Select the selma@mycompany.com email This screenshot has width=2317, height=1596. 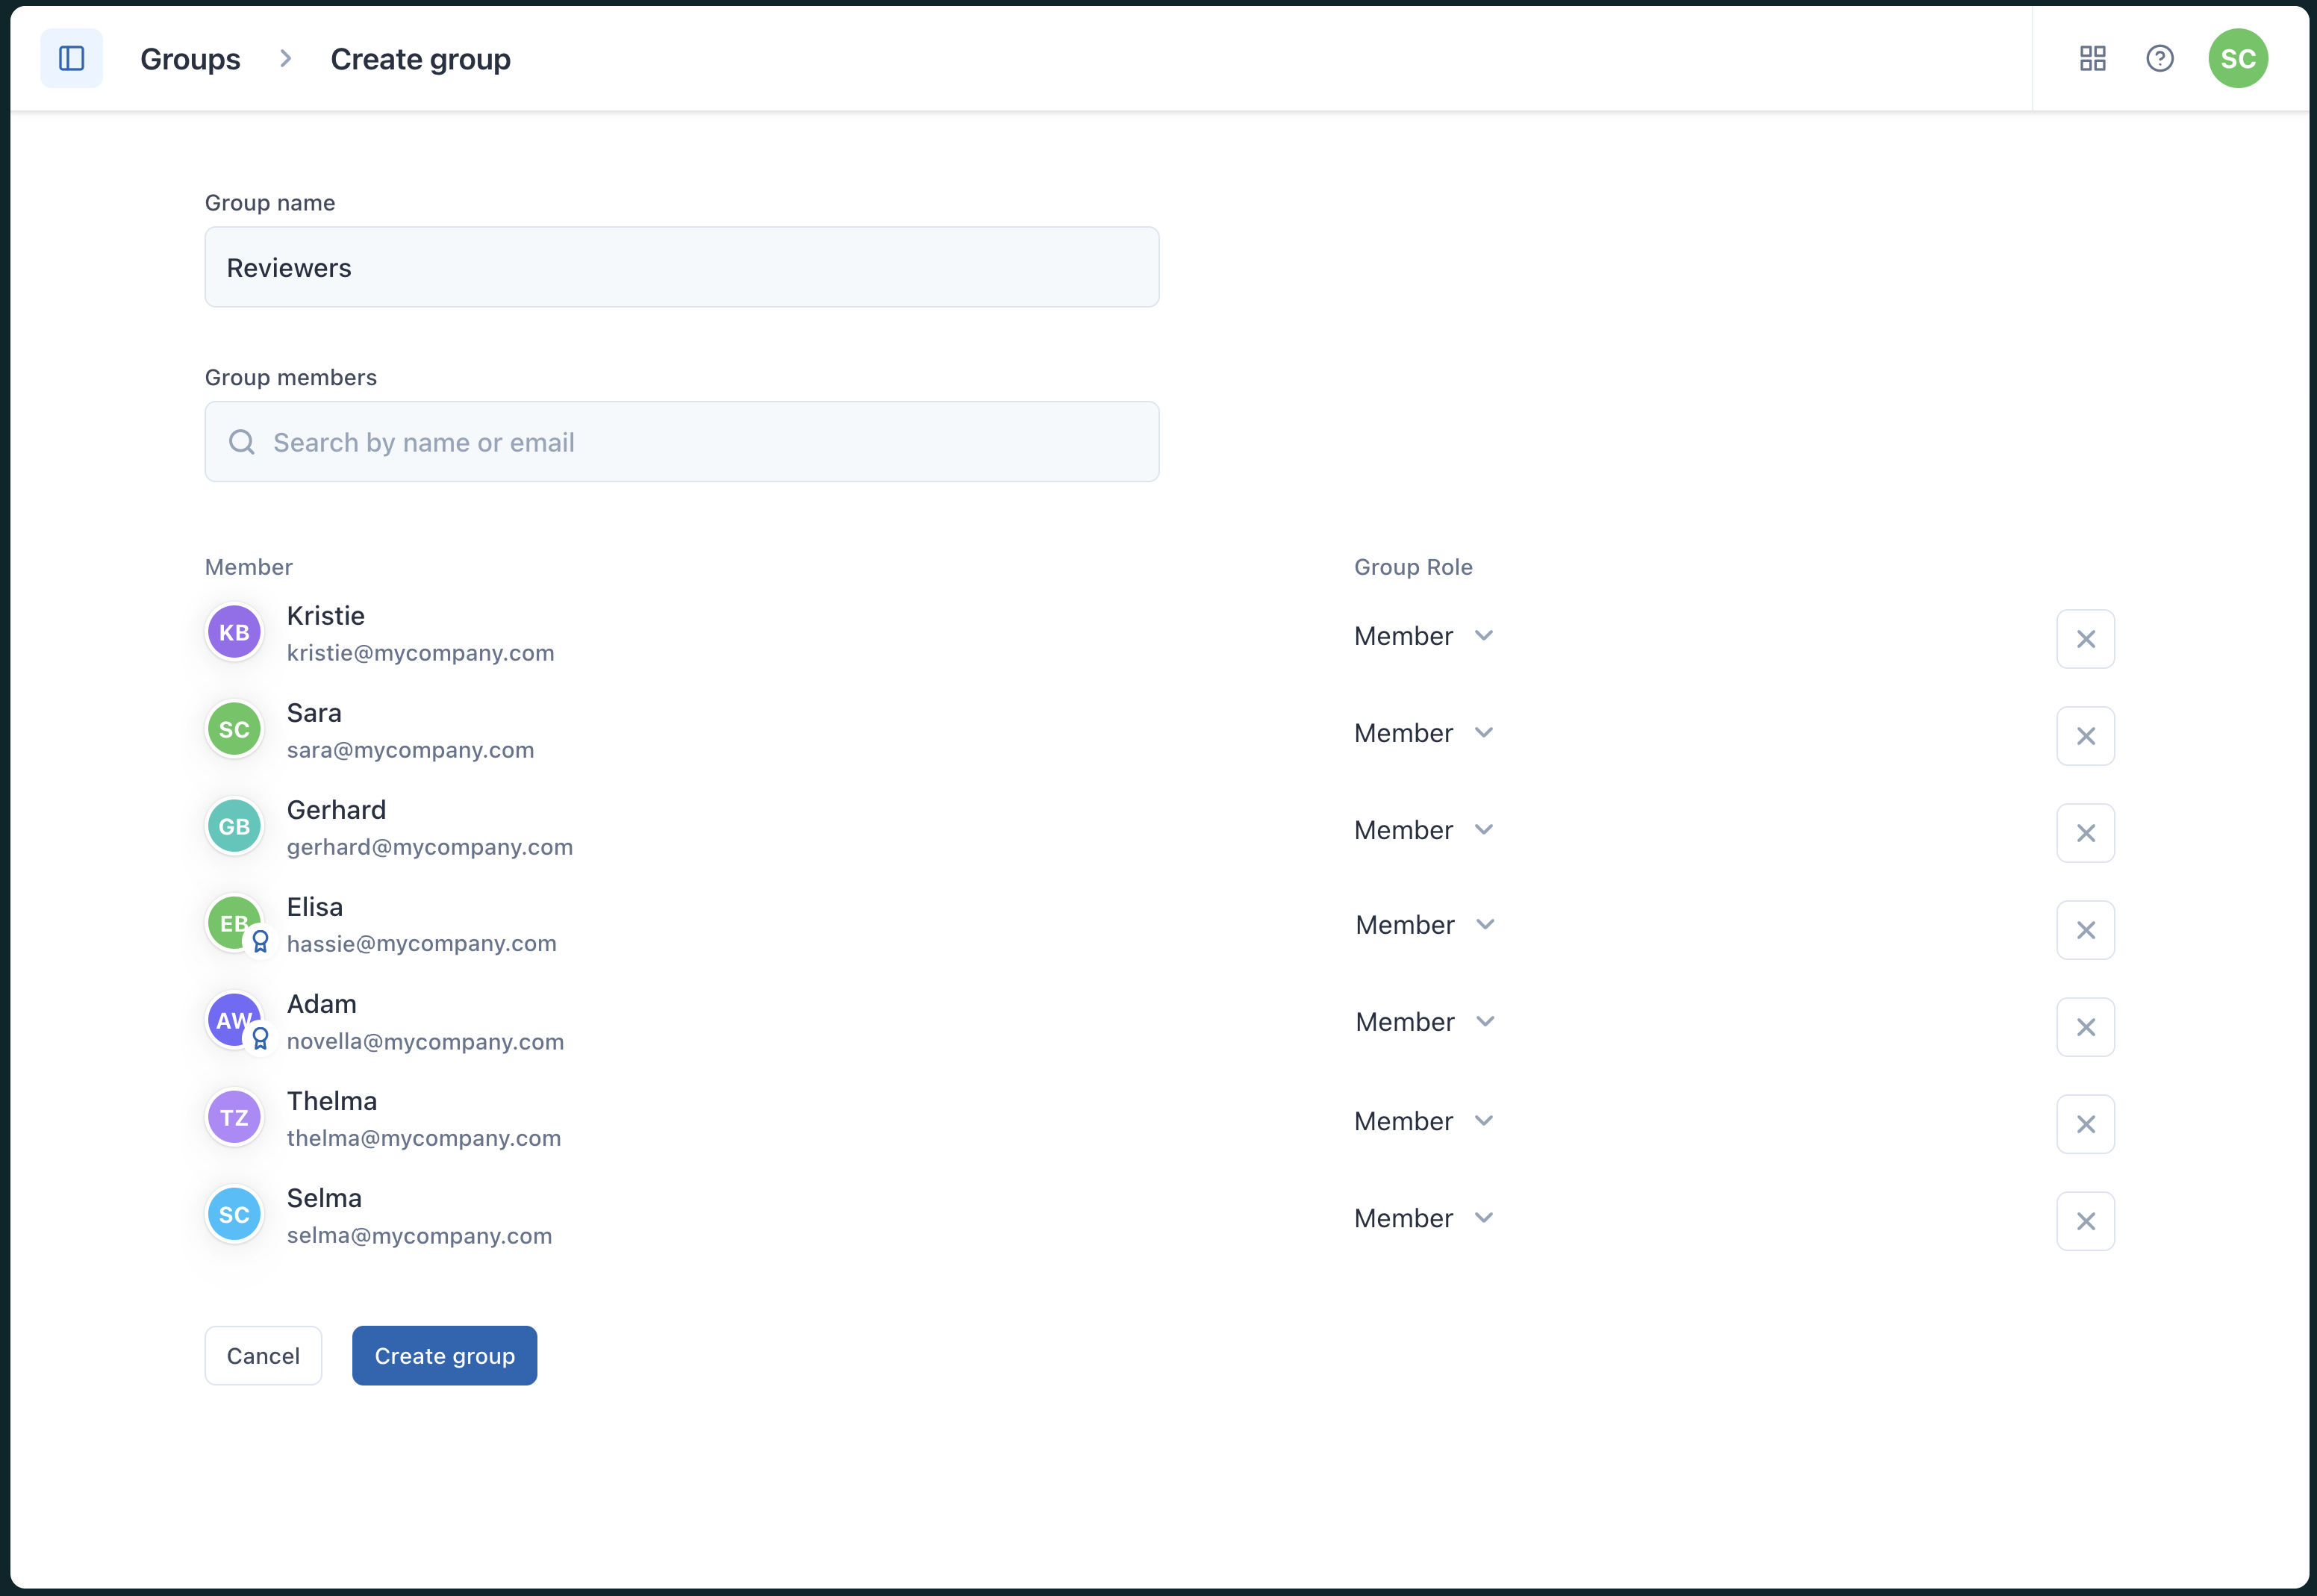419,1235
